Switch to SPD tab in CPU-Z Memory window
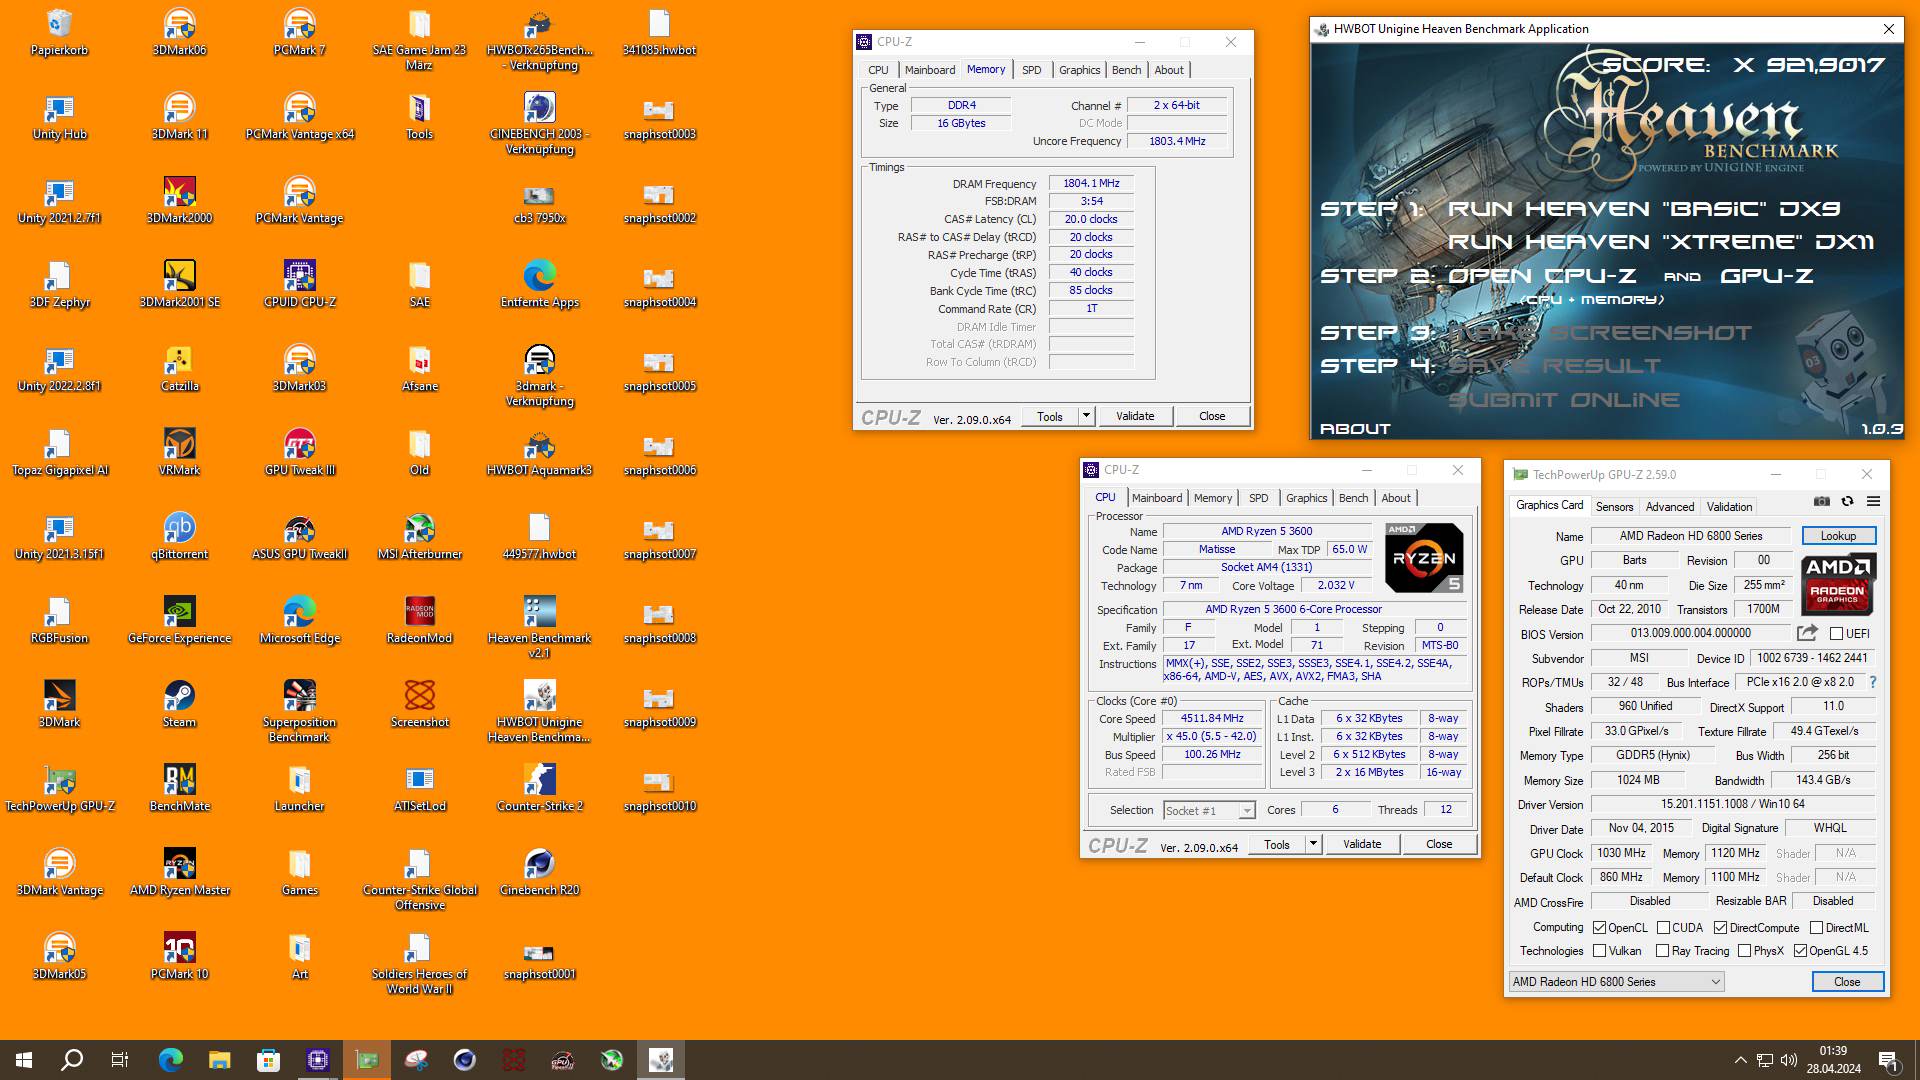The height and width of the screenshot is (1080, 1920). click(1031, 70)
